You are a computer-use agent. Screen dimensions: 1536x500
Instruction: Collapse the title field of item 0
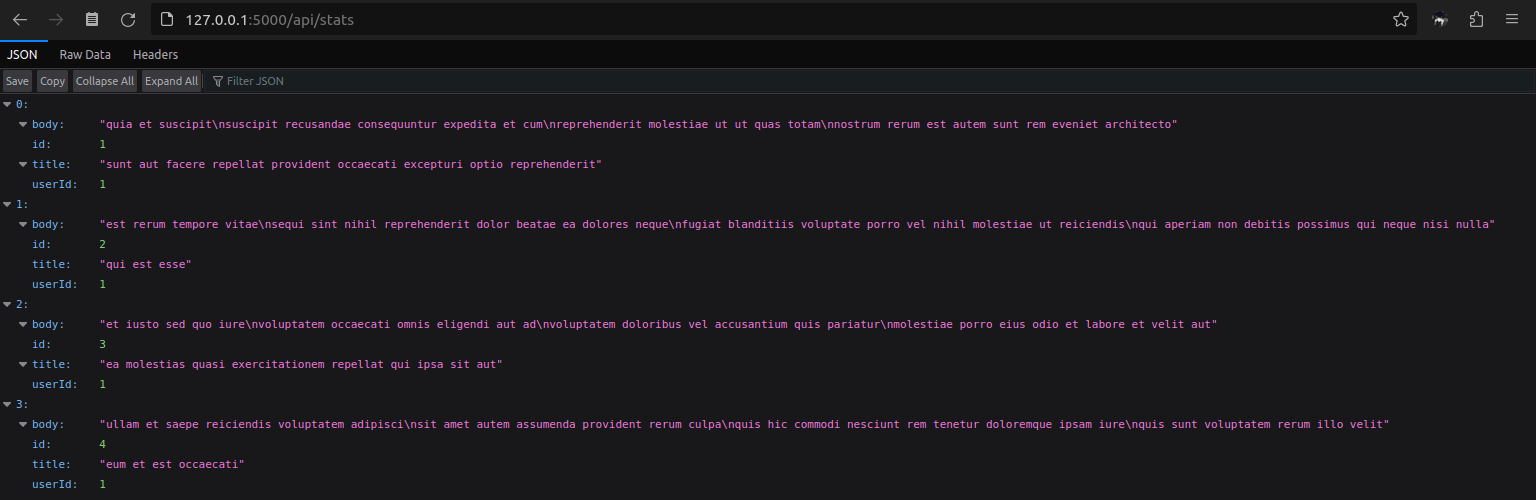(x=23, y=164)
